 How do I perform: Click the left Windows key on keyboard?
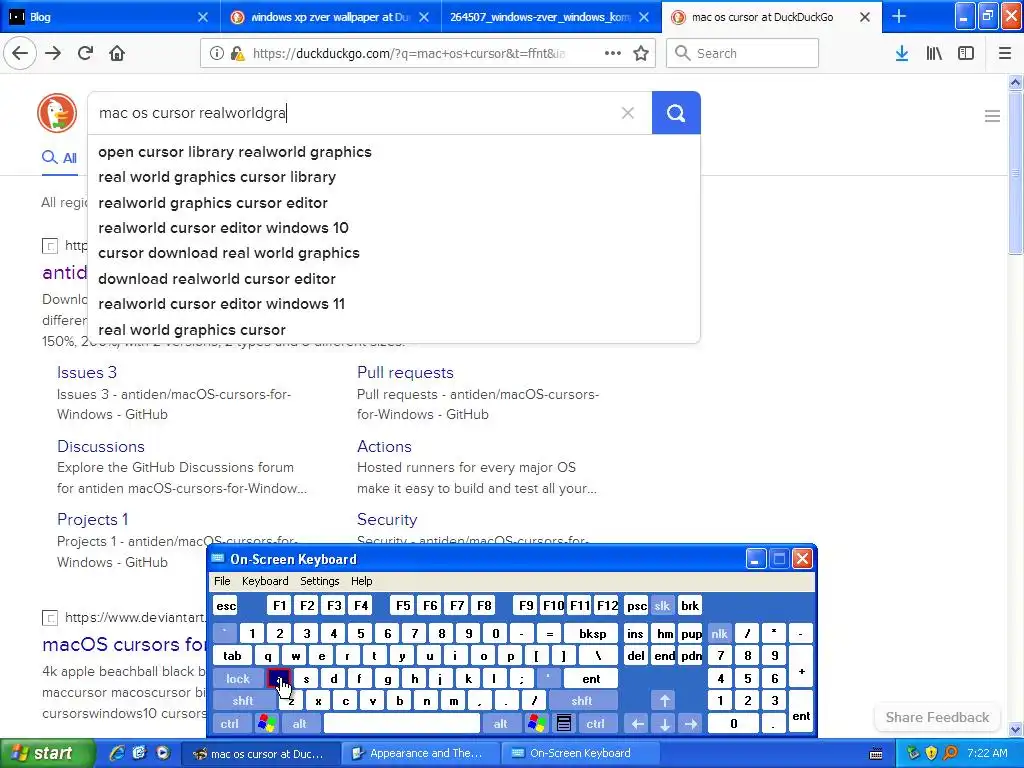coord(266,724)
